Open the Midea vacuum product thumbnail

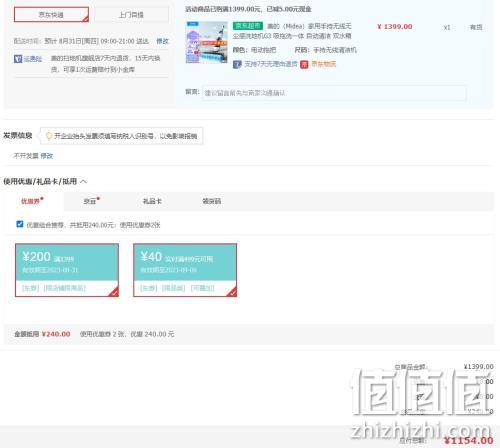point(207,42)
